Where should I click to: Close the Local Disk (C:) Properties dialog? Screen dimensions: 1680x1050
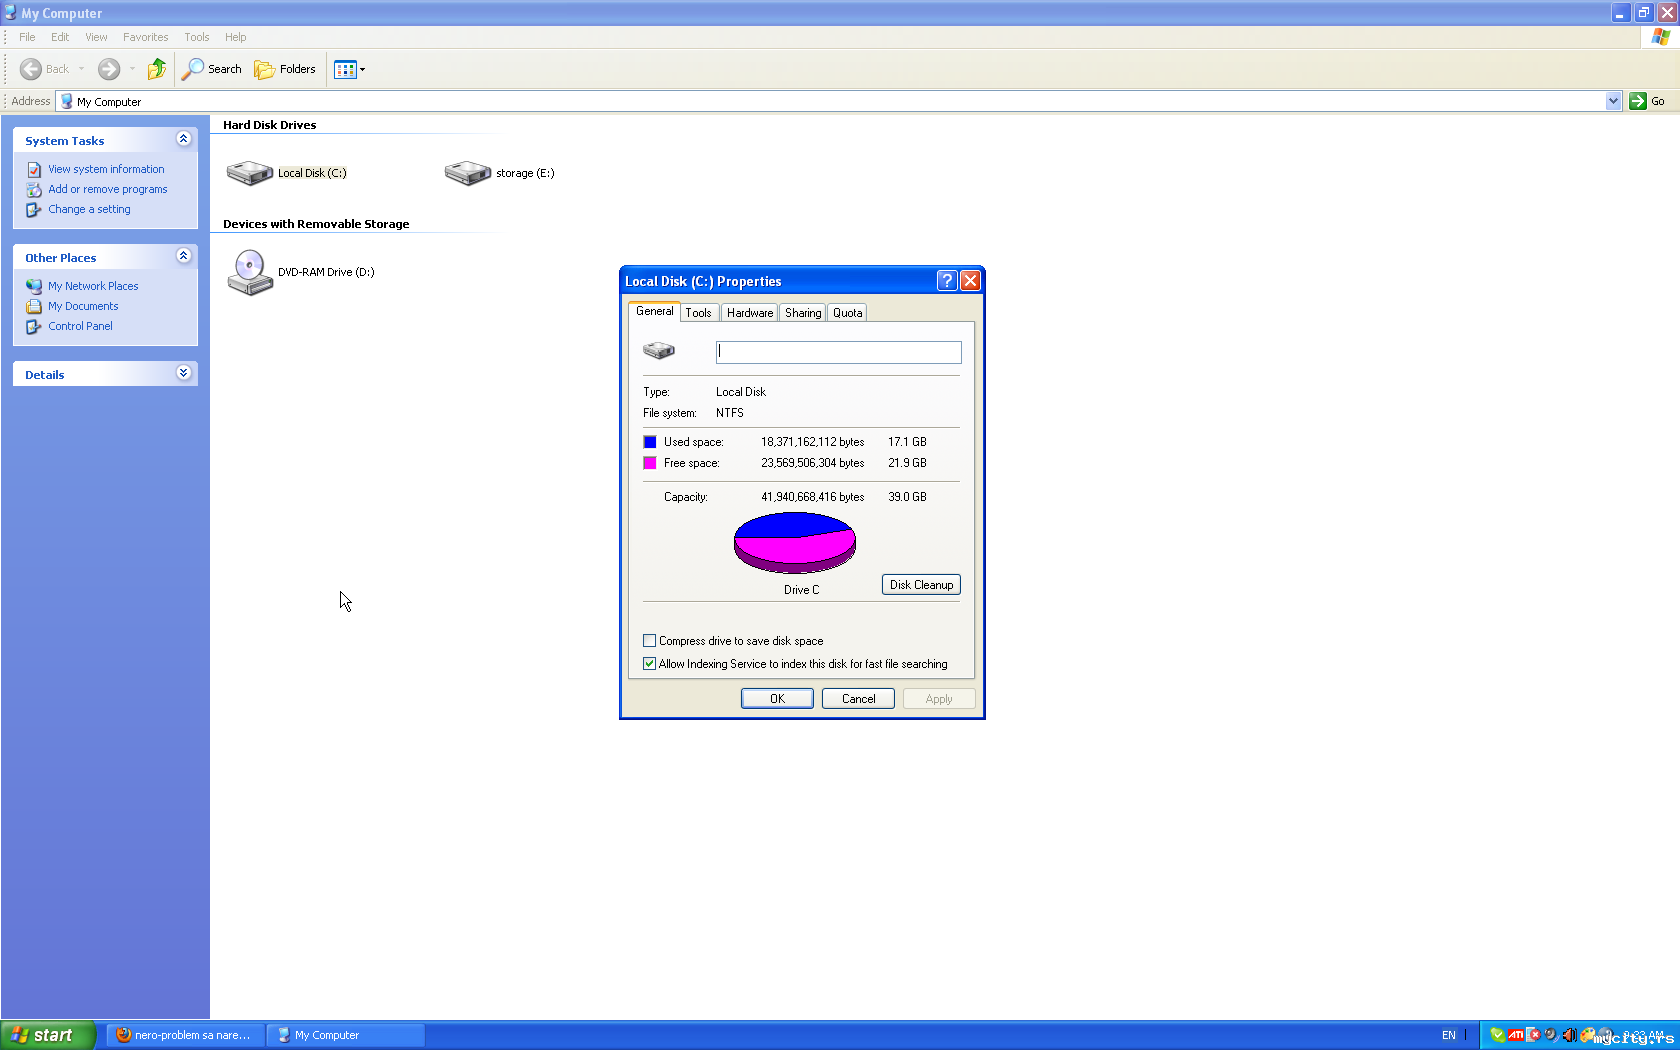pyautogui.click(x=970, y=281)
